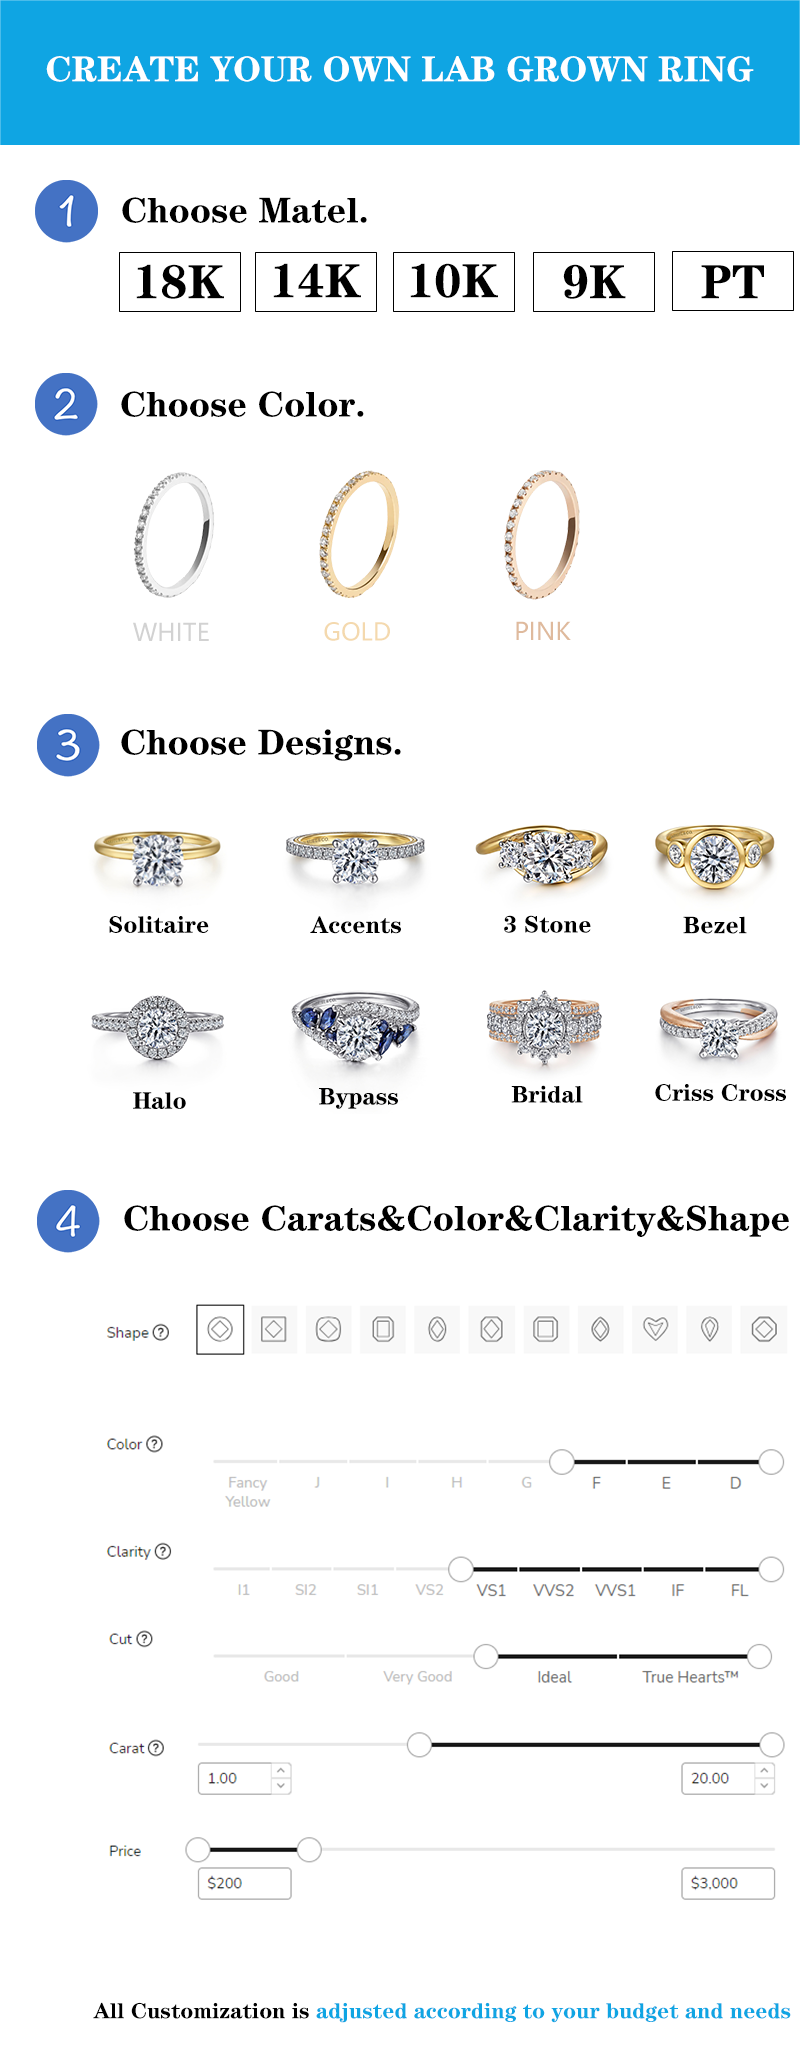Click the Clarity slider left handle at VS1

click(x=461, y=1569)
